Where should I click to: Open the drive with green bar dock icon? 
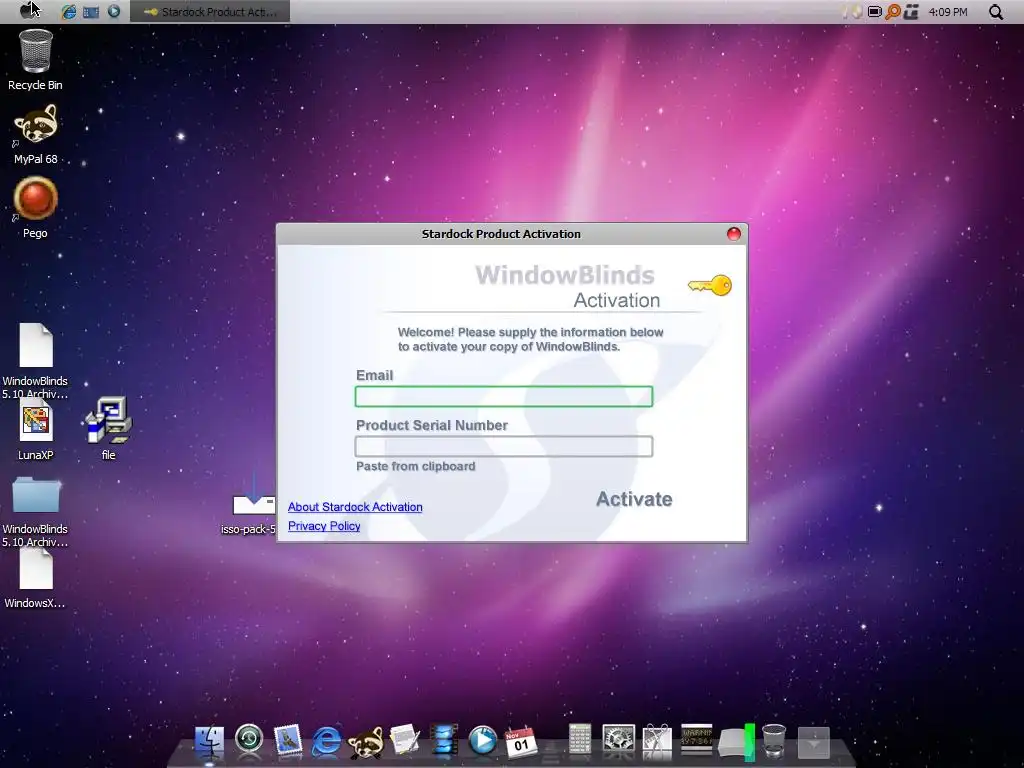pyautogui.click(x=737, y=743)
